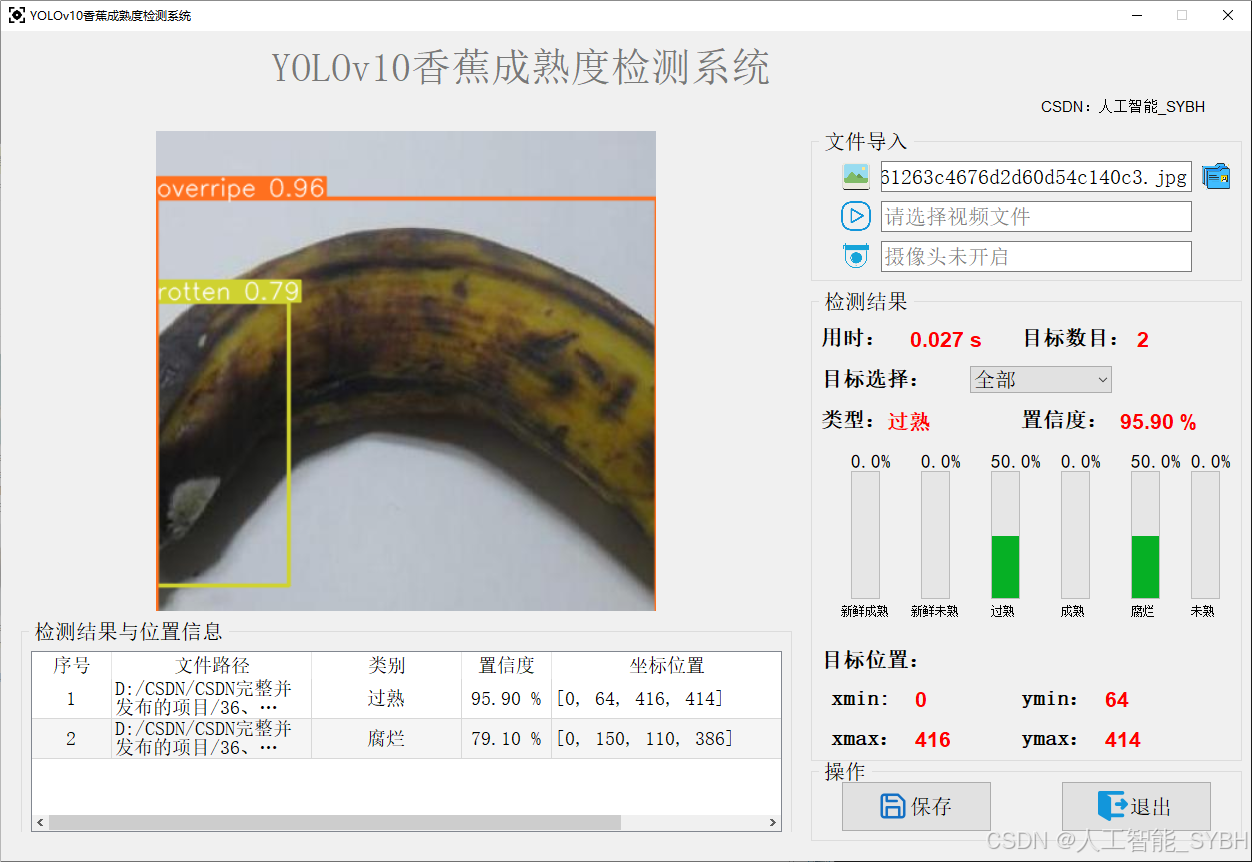Click the xmin value 0
The height and width of the screenshot is (862, 1252).
921,700
